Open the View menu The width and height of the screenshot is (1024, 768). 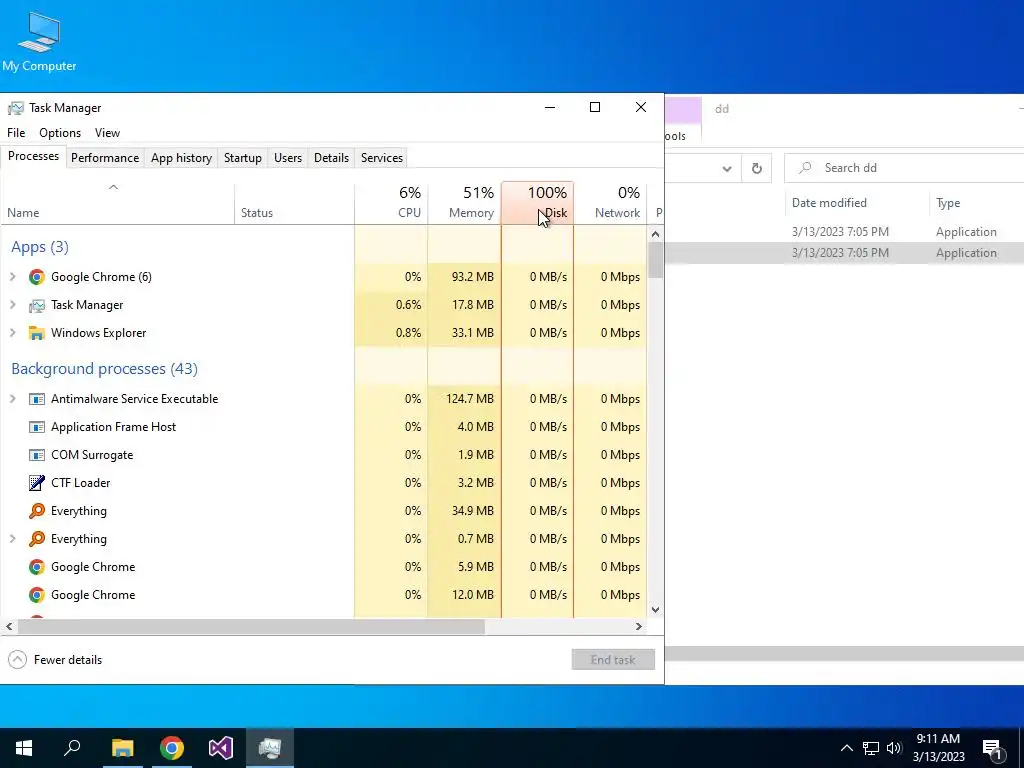107,133
